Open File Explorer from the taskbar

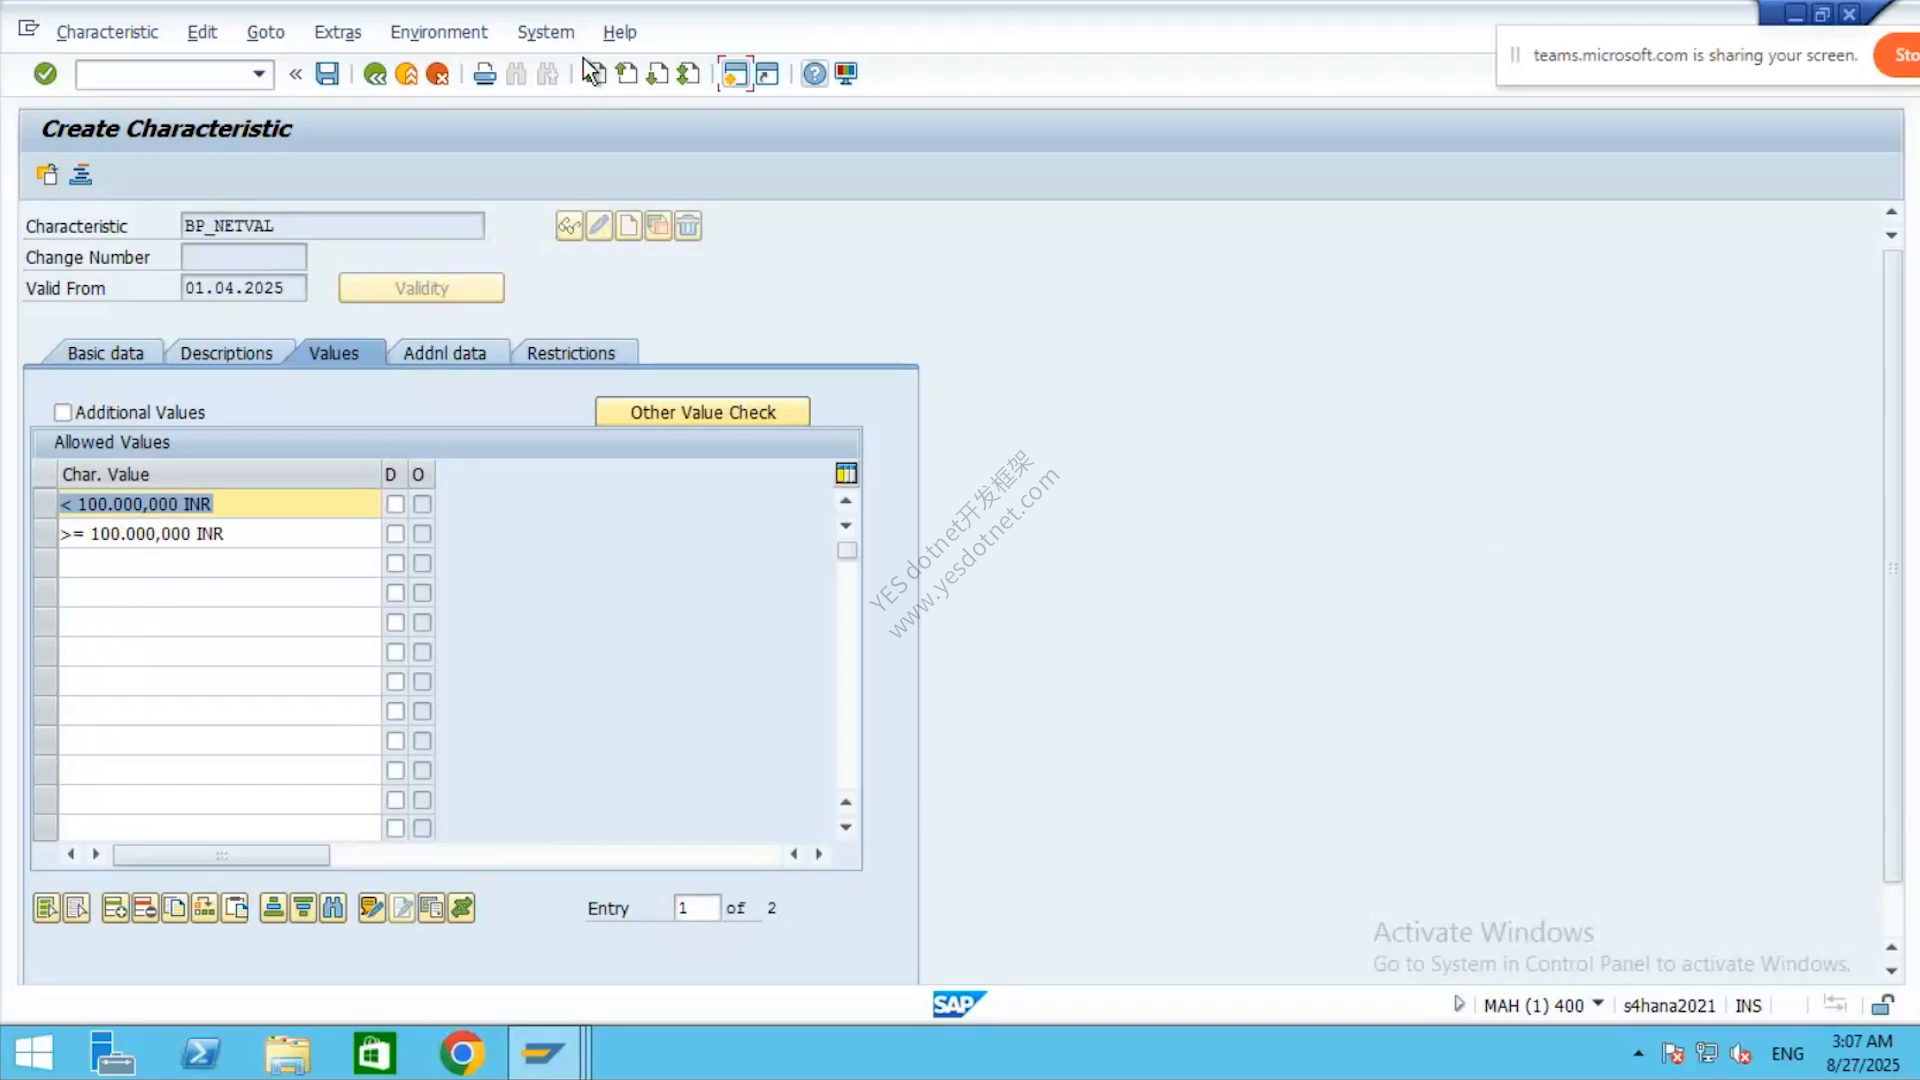pos(288,1053)
